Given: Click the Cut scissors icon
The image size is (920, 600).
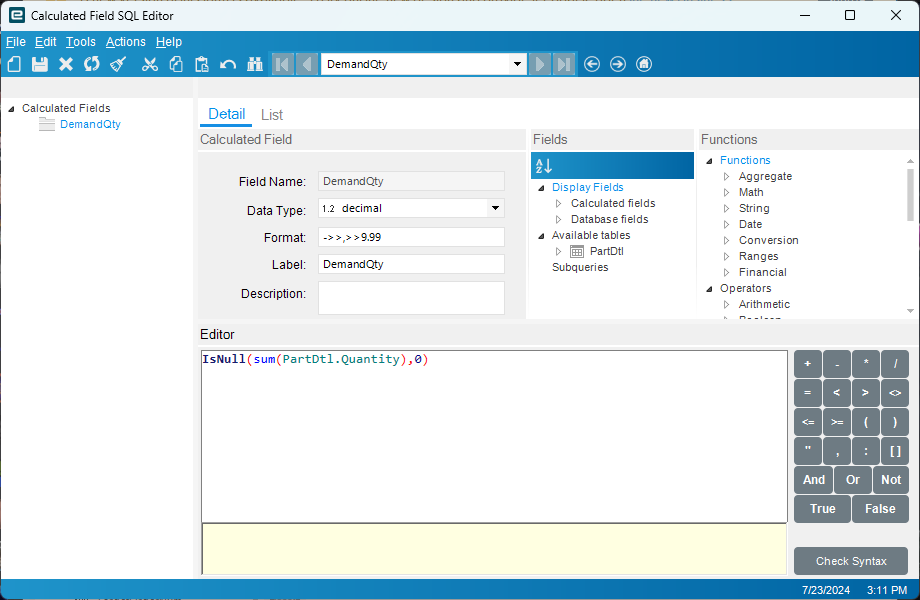Looking at the screenshot, I should 150,64.
